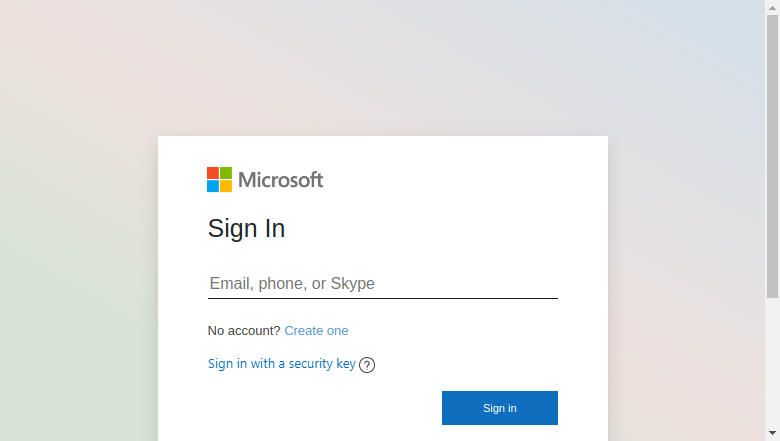Click the underline beneath the email field

click(383, 298)
